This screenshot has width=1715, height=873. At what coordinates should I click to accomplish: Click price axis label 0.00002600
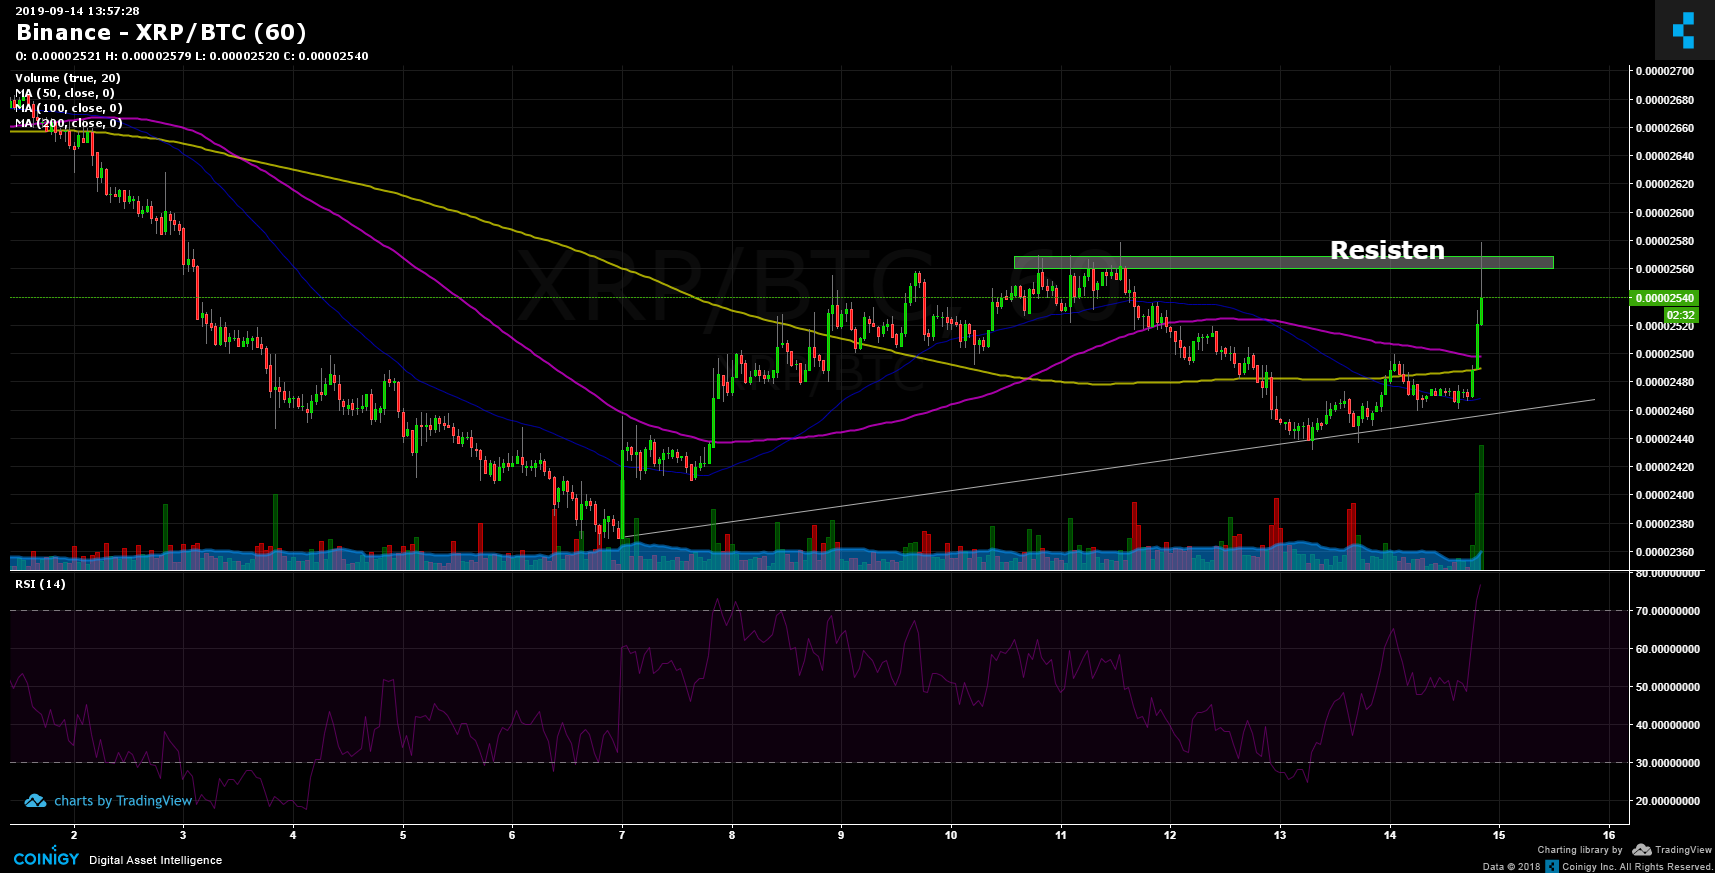(x=1665, y=213)
